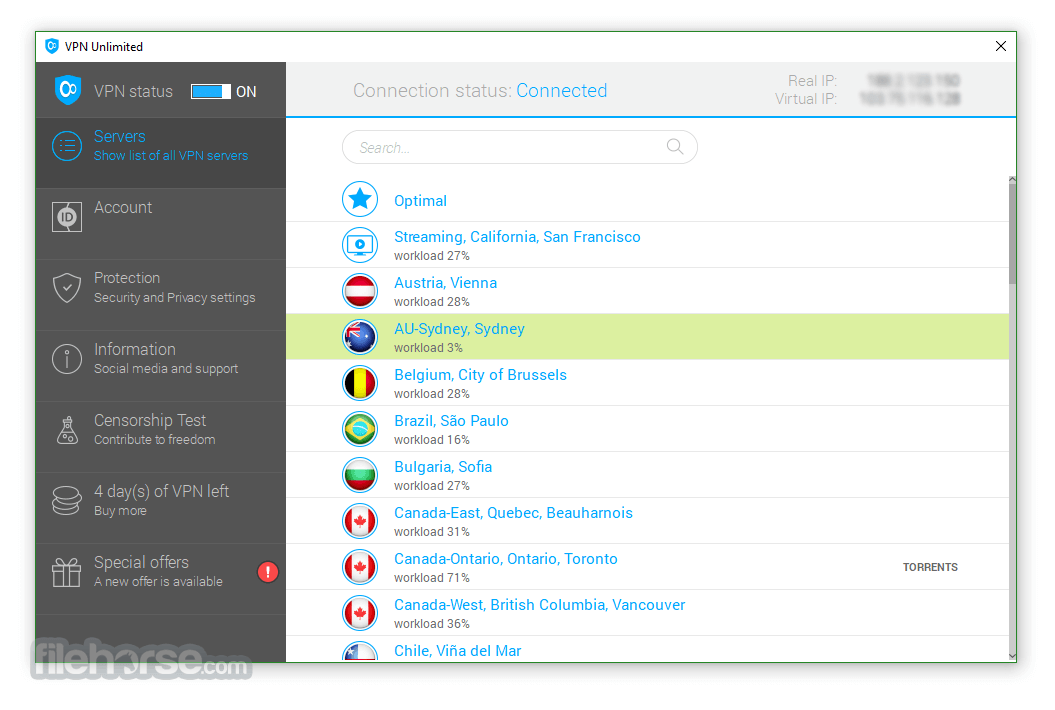Open the Account section
This screenshot has width=1055, height=710.
pos(161,224)
